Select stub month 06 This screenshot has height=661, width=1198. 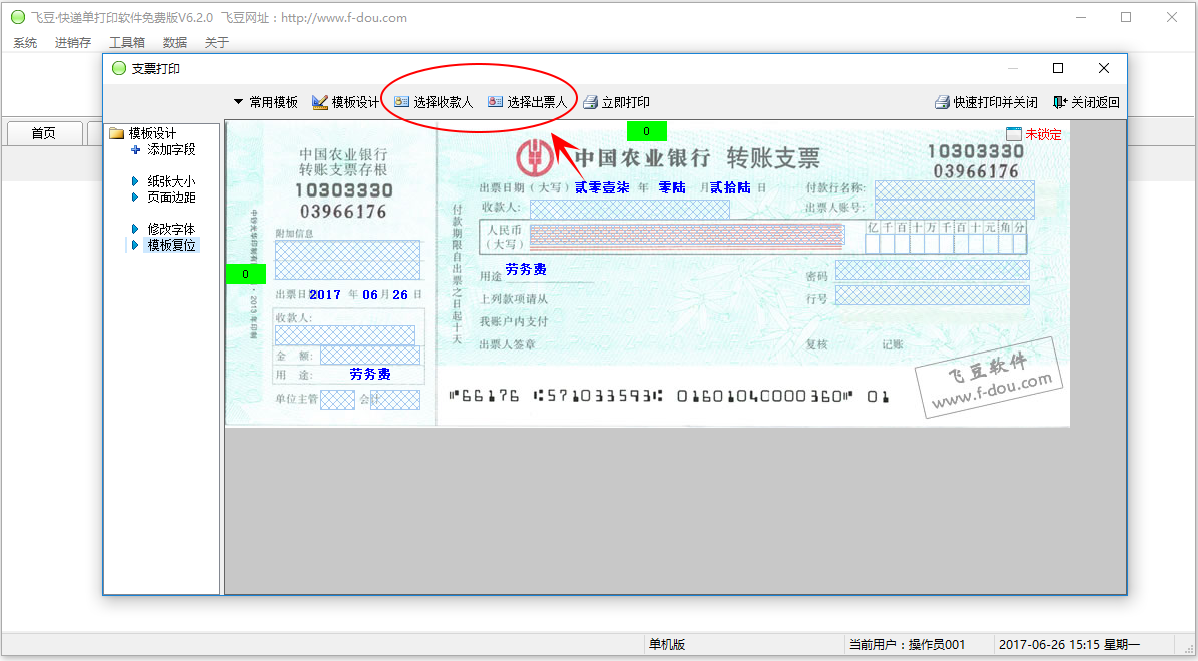click(x=370, y=295)
